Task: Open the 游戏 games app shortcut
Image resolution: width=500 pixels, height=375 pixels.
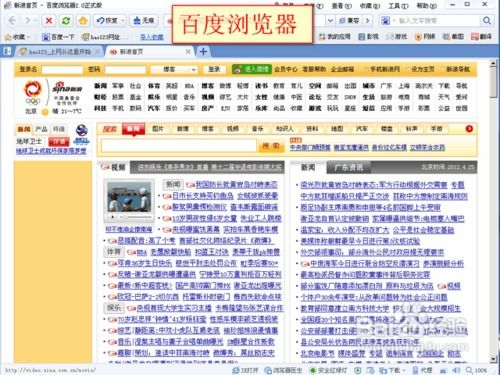Action: click(397, 37)
